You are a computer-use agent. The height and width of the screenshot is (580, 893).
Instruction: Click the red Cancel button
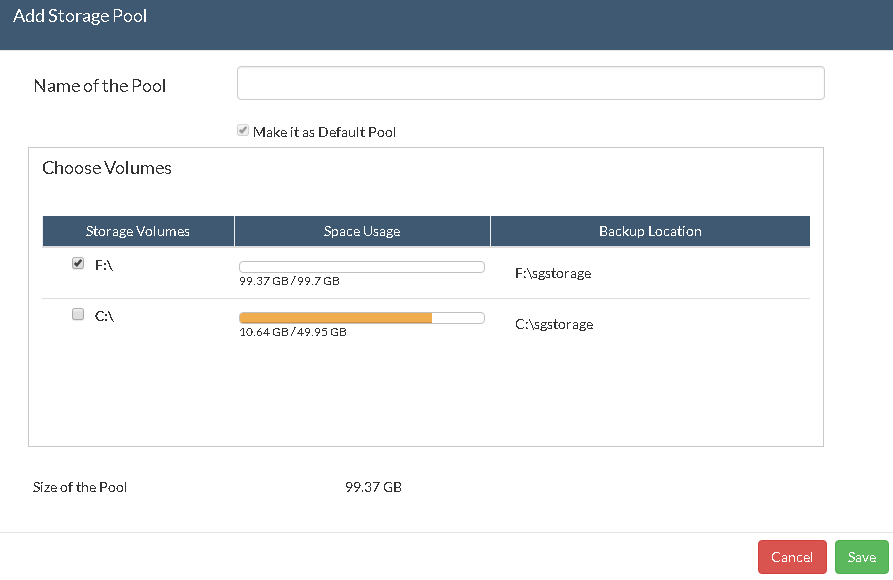point(792,557)
